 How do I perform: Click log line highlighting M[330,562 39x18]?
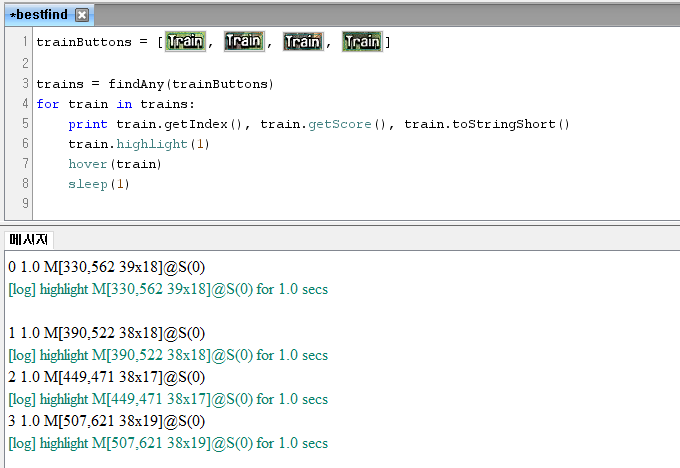pyautogui.click(x=168, y=289)
